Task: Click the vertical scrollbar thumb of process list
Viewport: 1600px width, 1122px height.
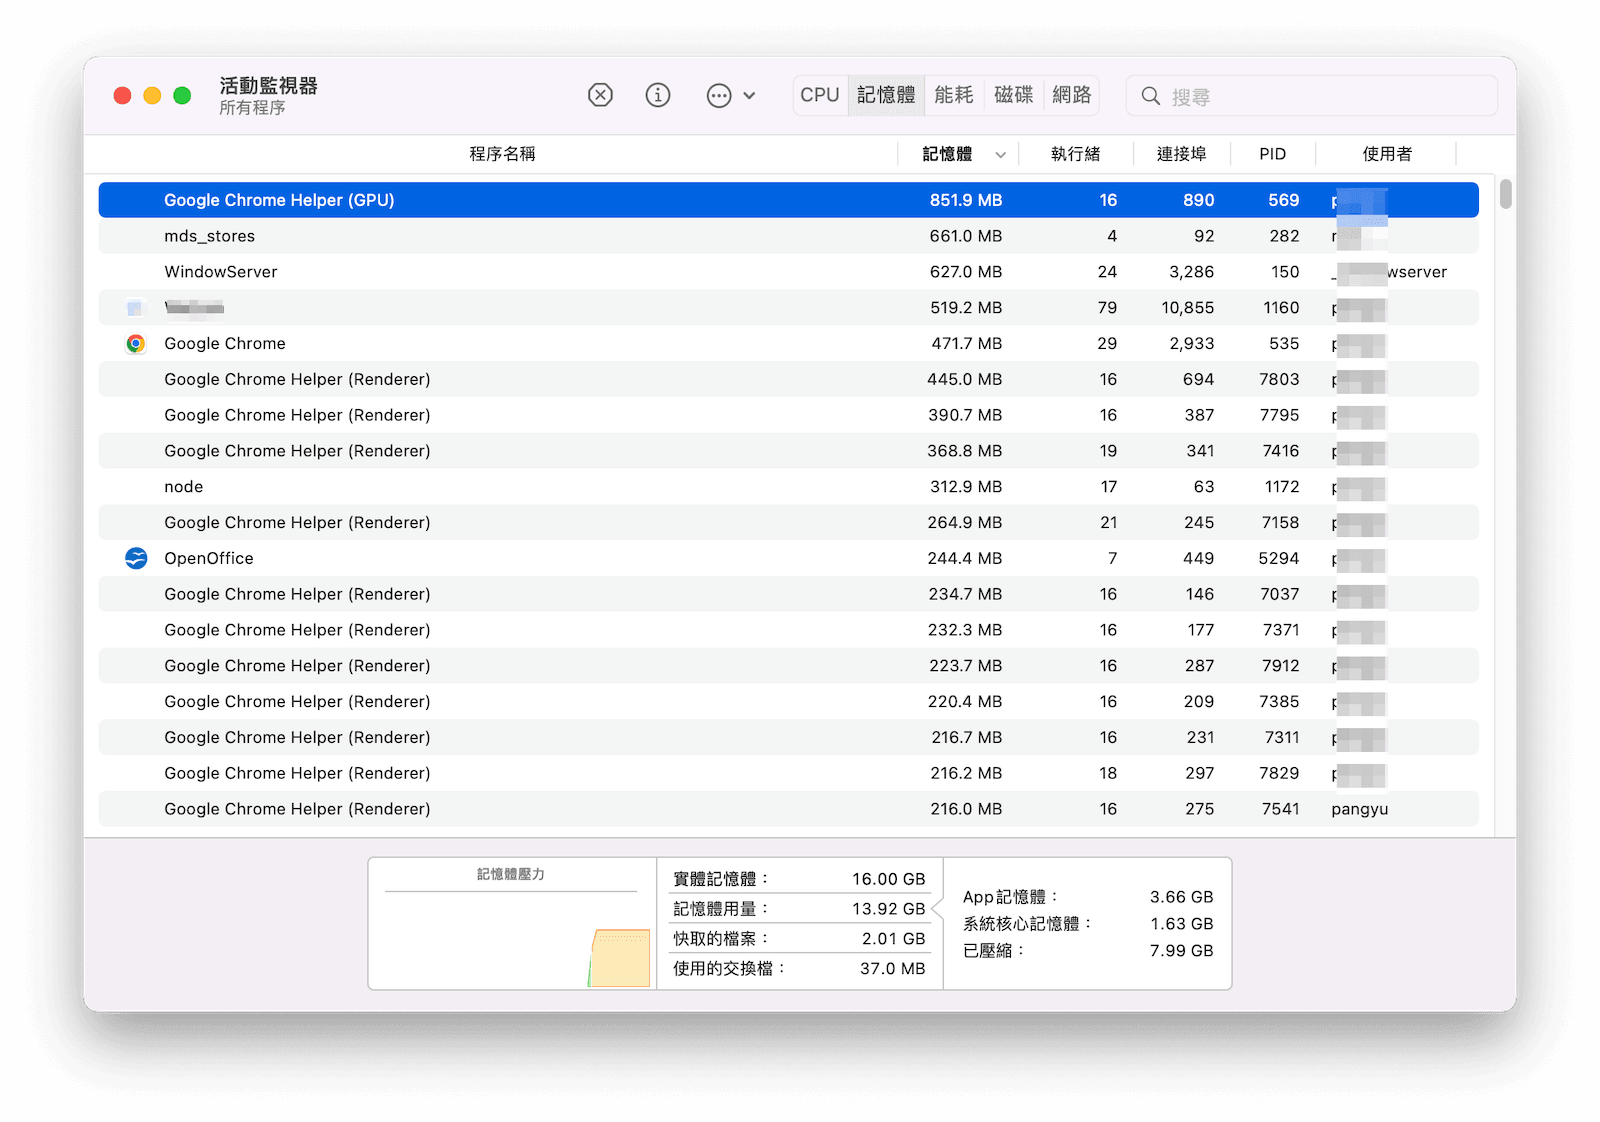Action: (x=1506, y=194)
